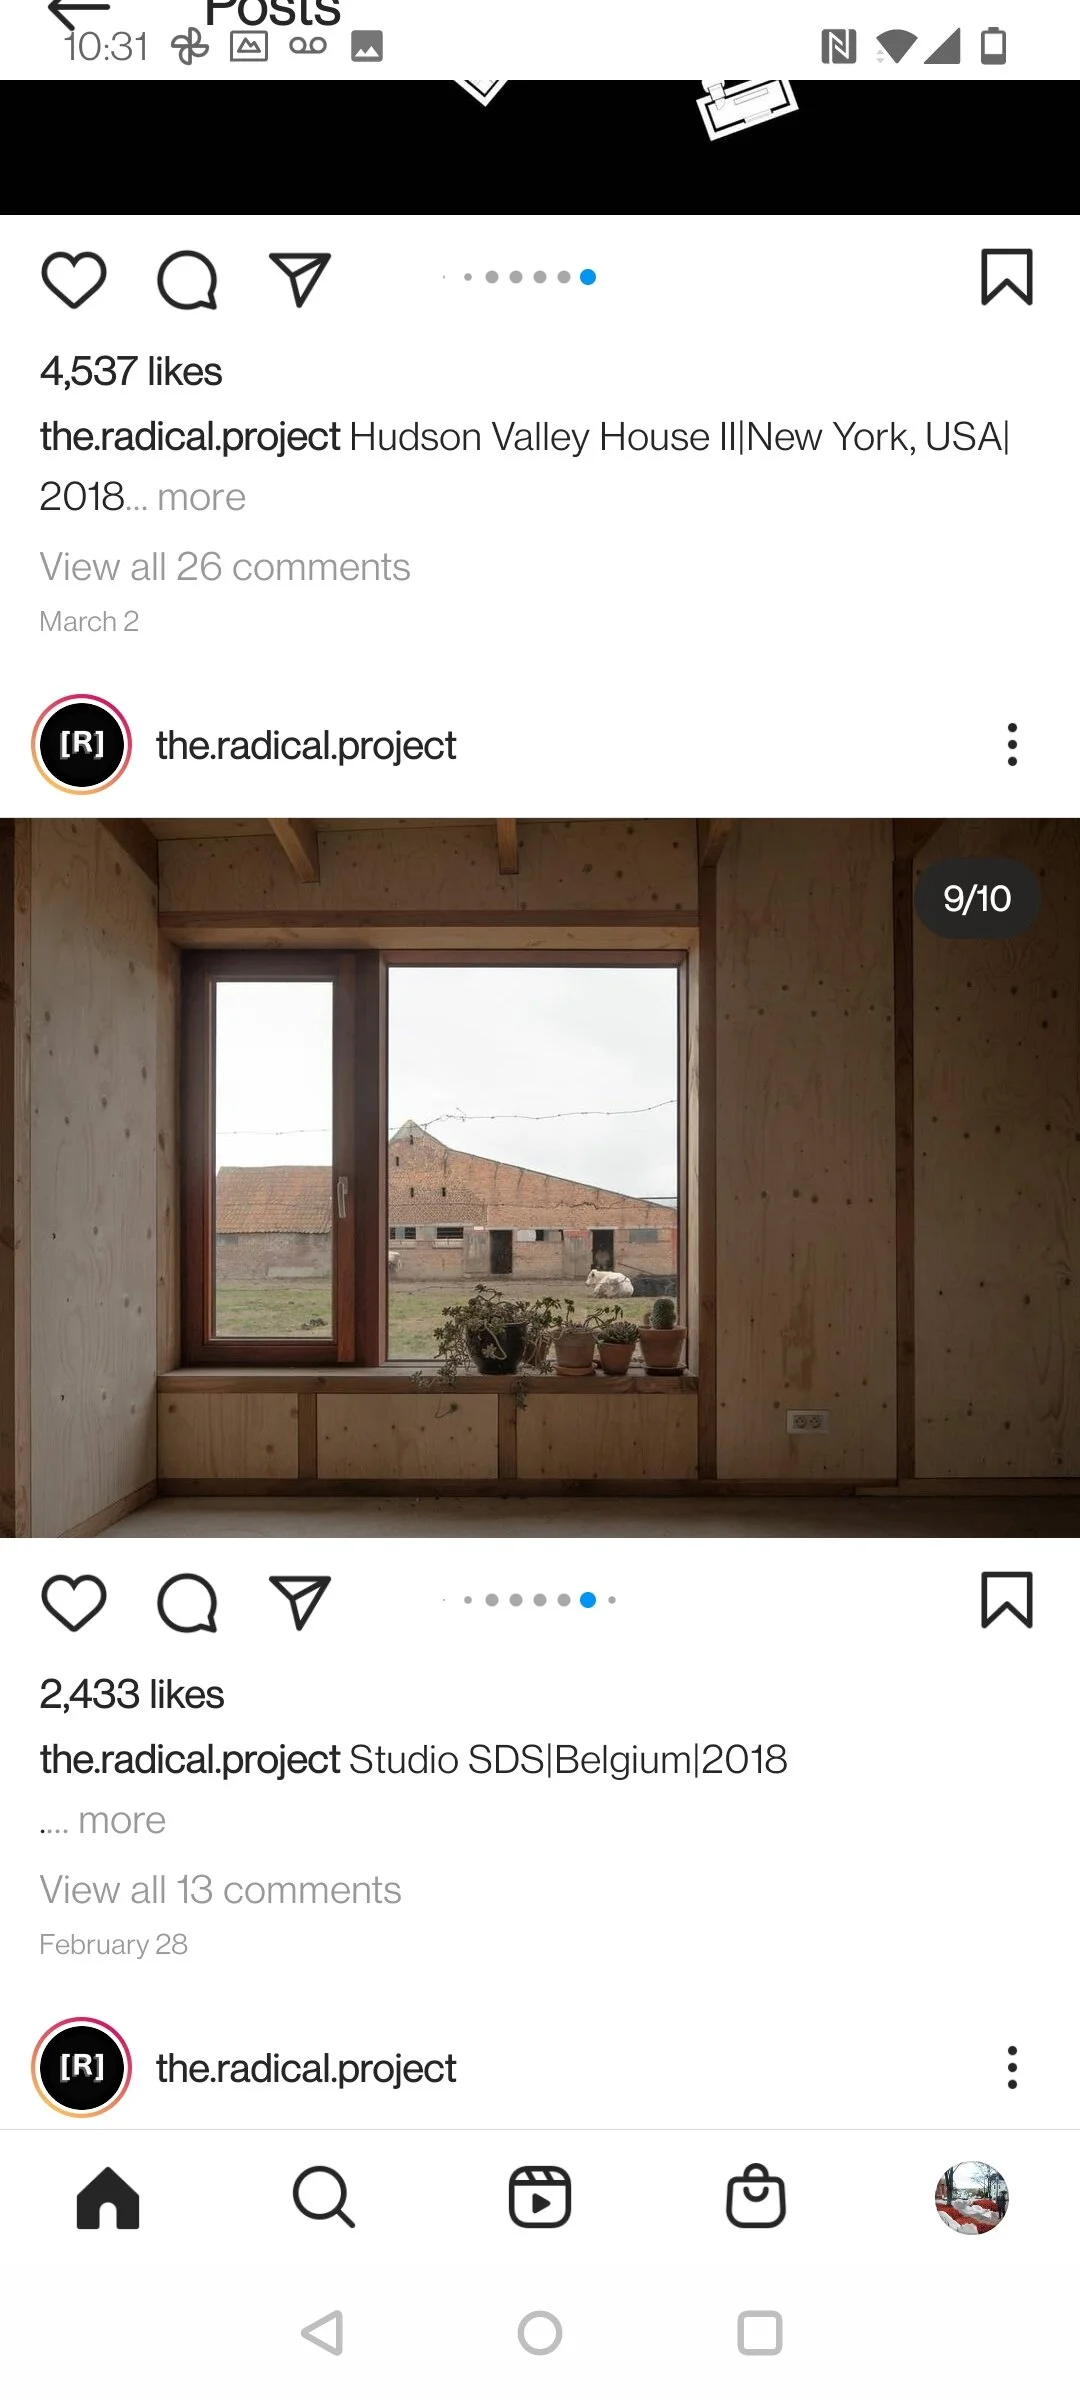The width and height of the screenshot is (1080, 2400).
Task: Expand Studio SDS caption with more
Action: (x=122, y=1820)
